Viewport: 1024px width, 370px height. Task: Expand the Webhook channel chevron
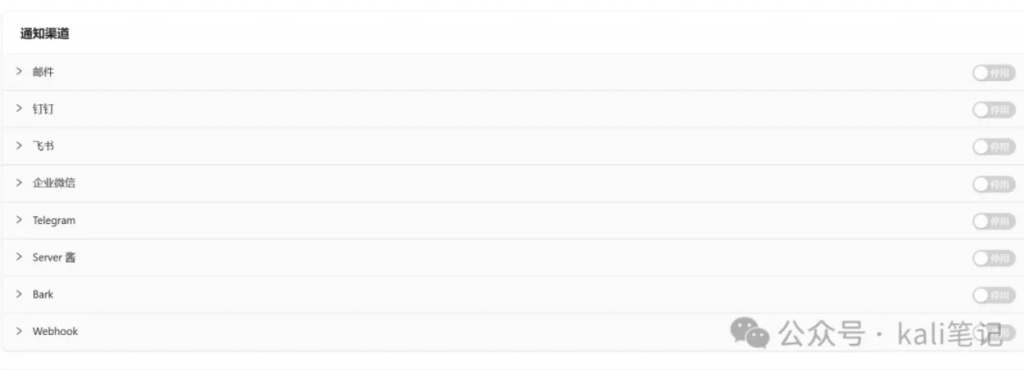pyautogui.click(x=19, y=331)
